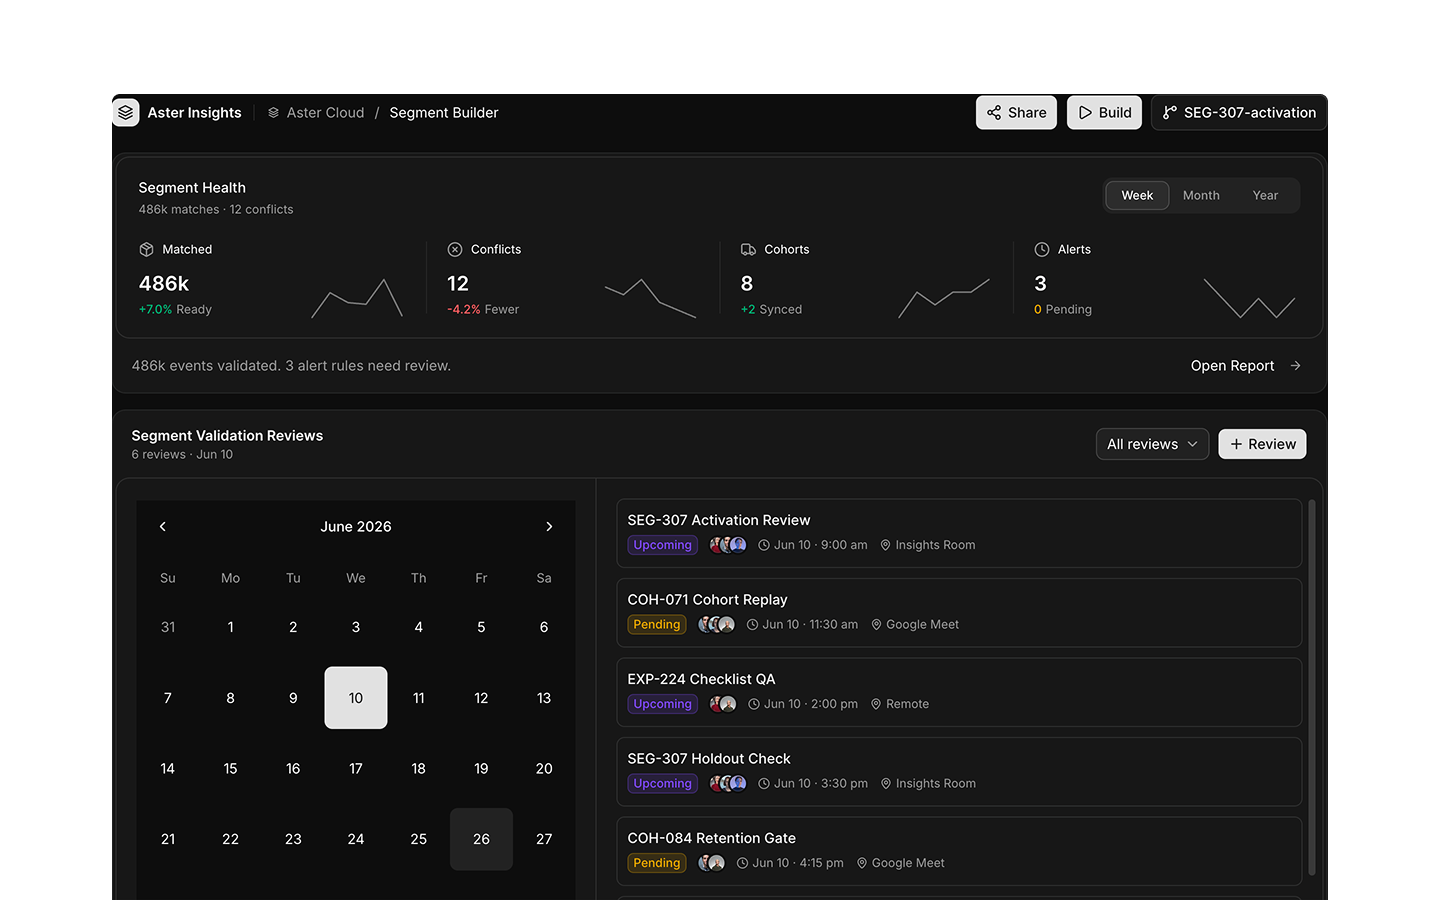Click the arrow icon beside Open Report

pyautogui.click(x=1295, y=366)
